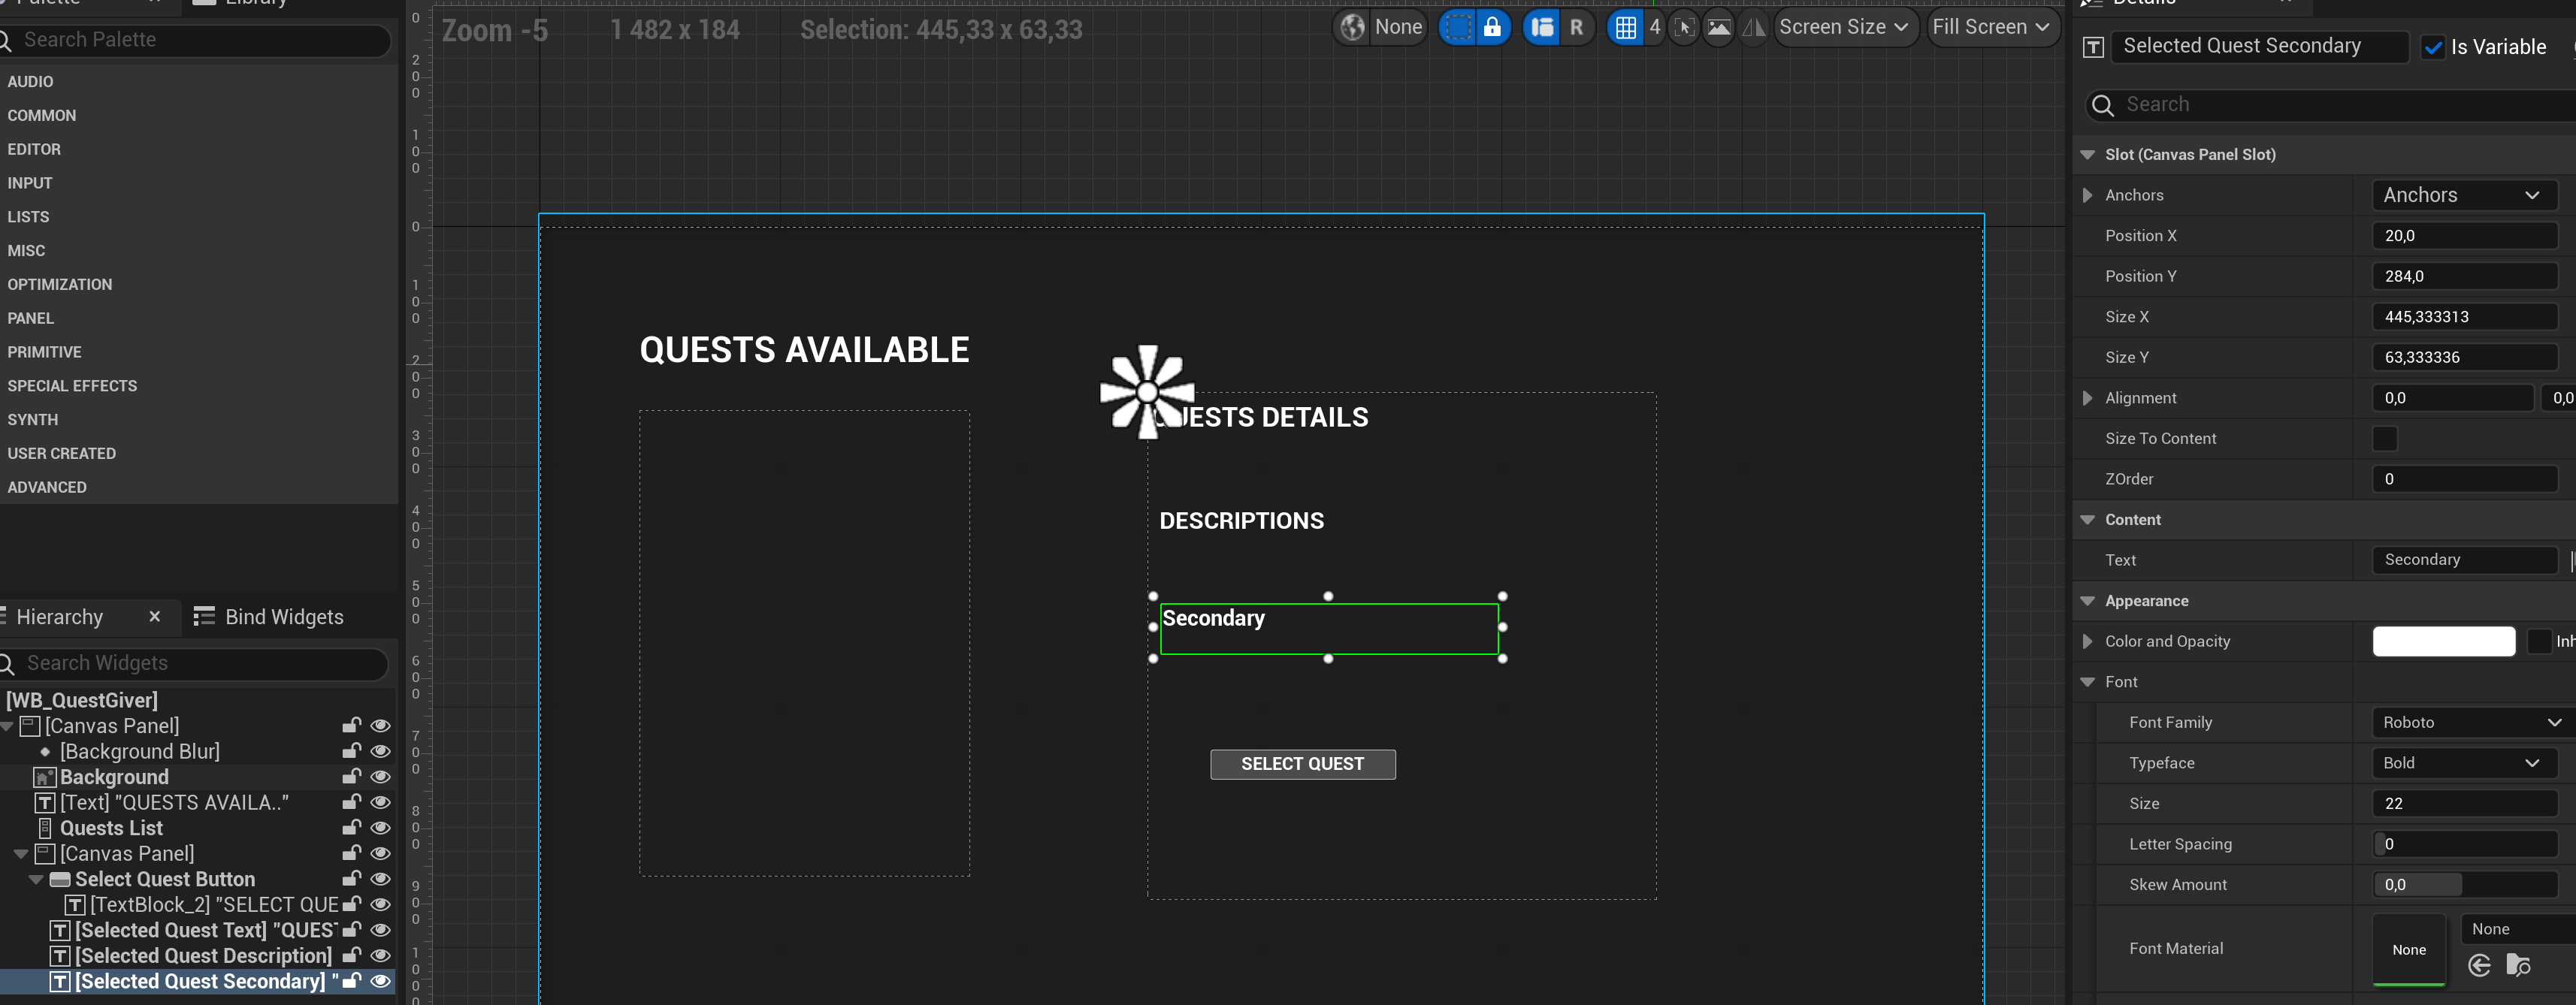The image size is (2576, 1005).
Task: Toggle the padlock icon in viewport toolbar
Action: coord(1492,27)
